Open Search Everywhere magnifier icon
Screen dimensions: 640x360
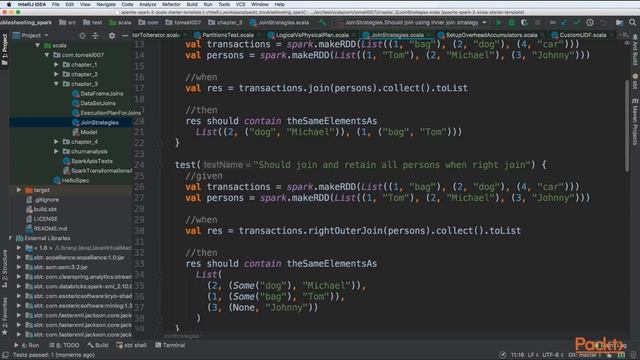(632, 22)
